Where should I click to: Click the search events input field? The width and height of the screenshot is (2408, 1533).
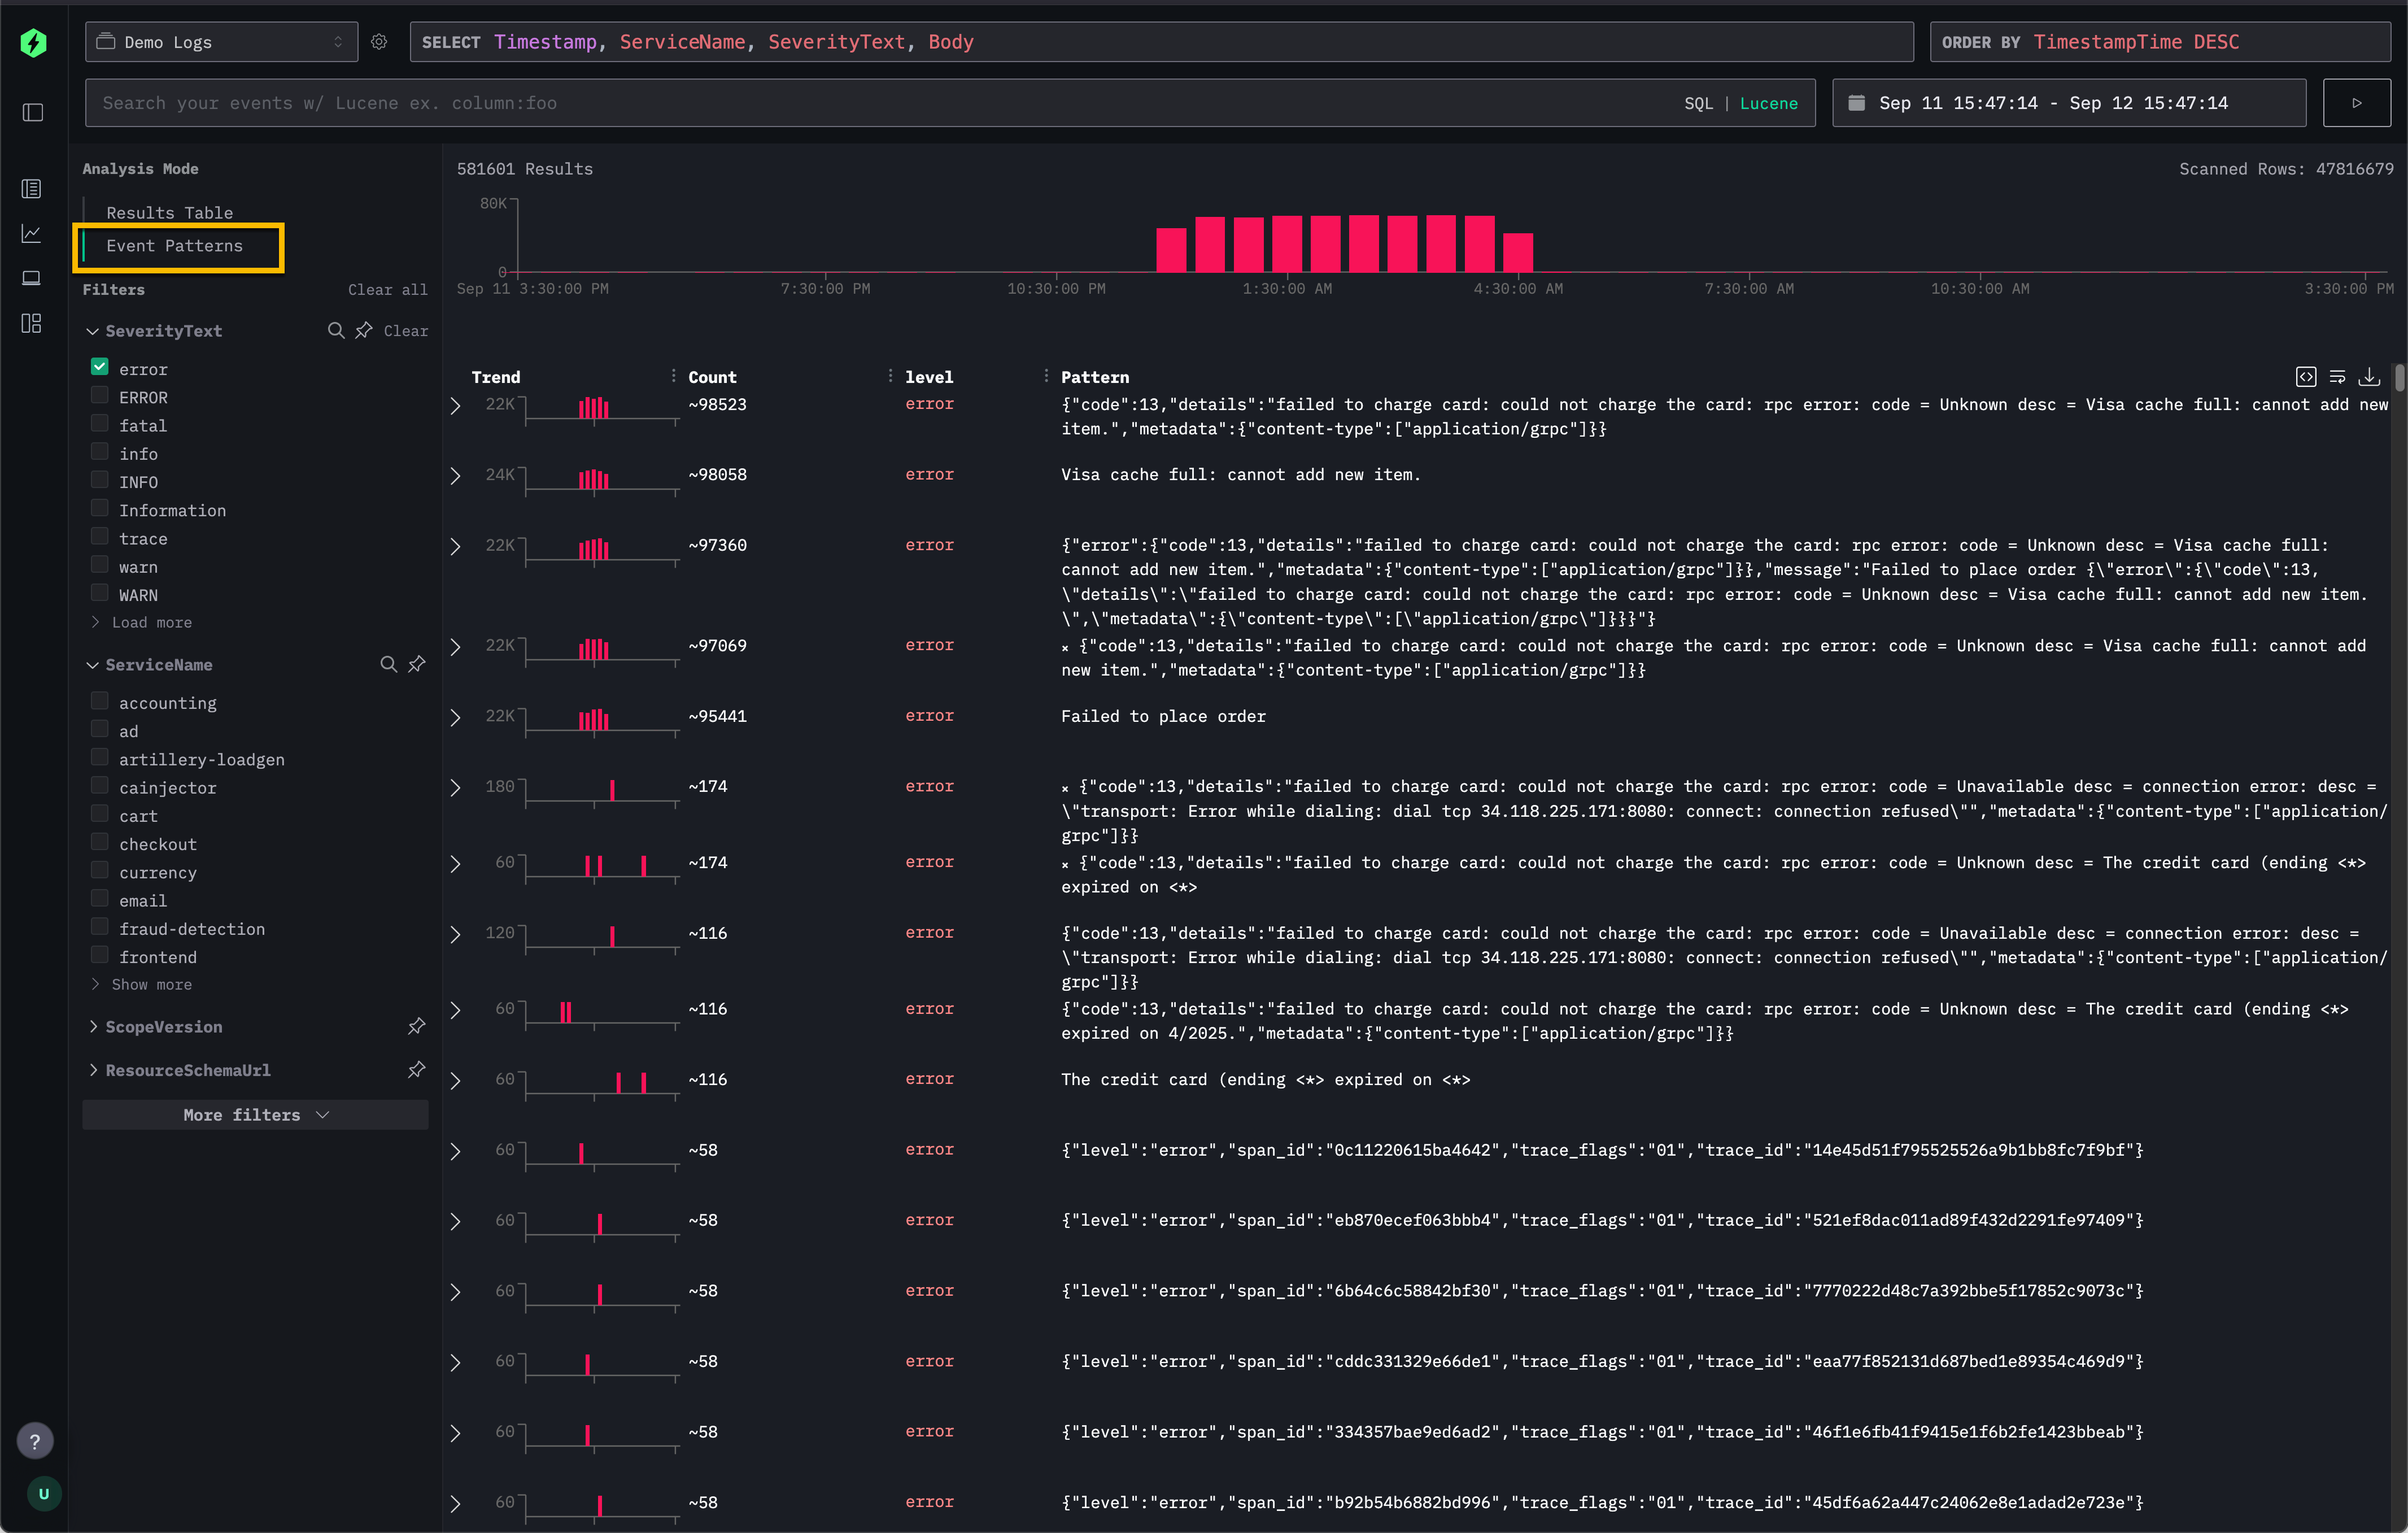coord(800,103)
